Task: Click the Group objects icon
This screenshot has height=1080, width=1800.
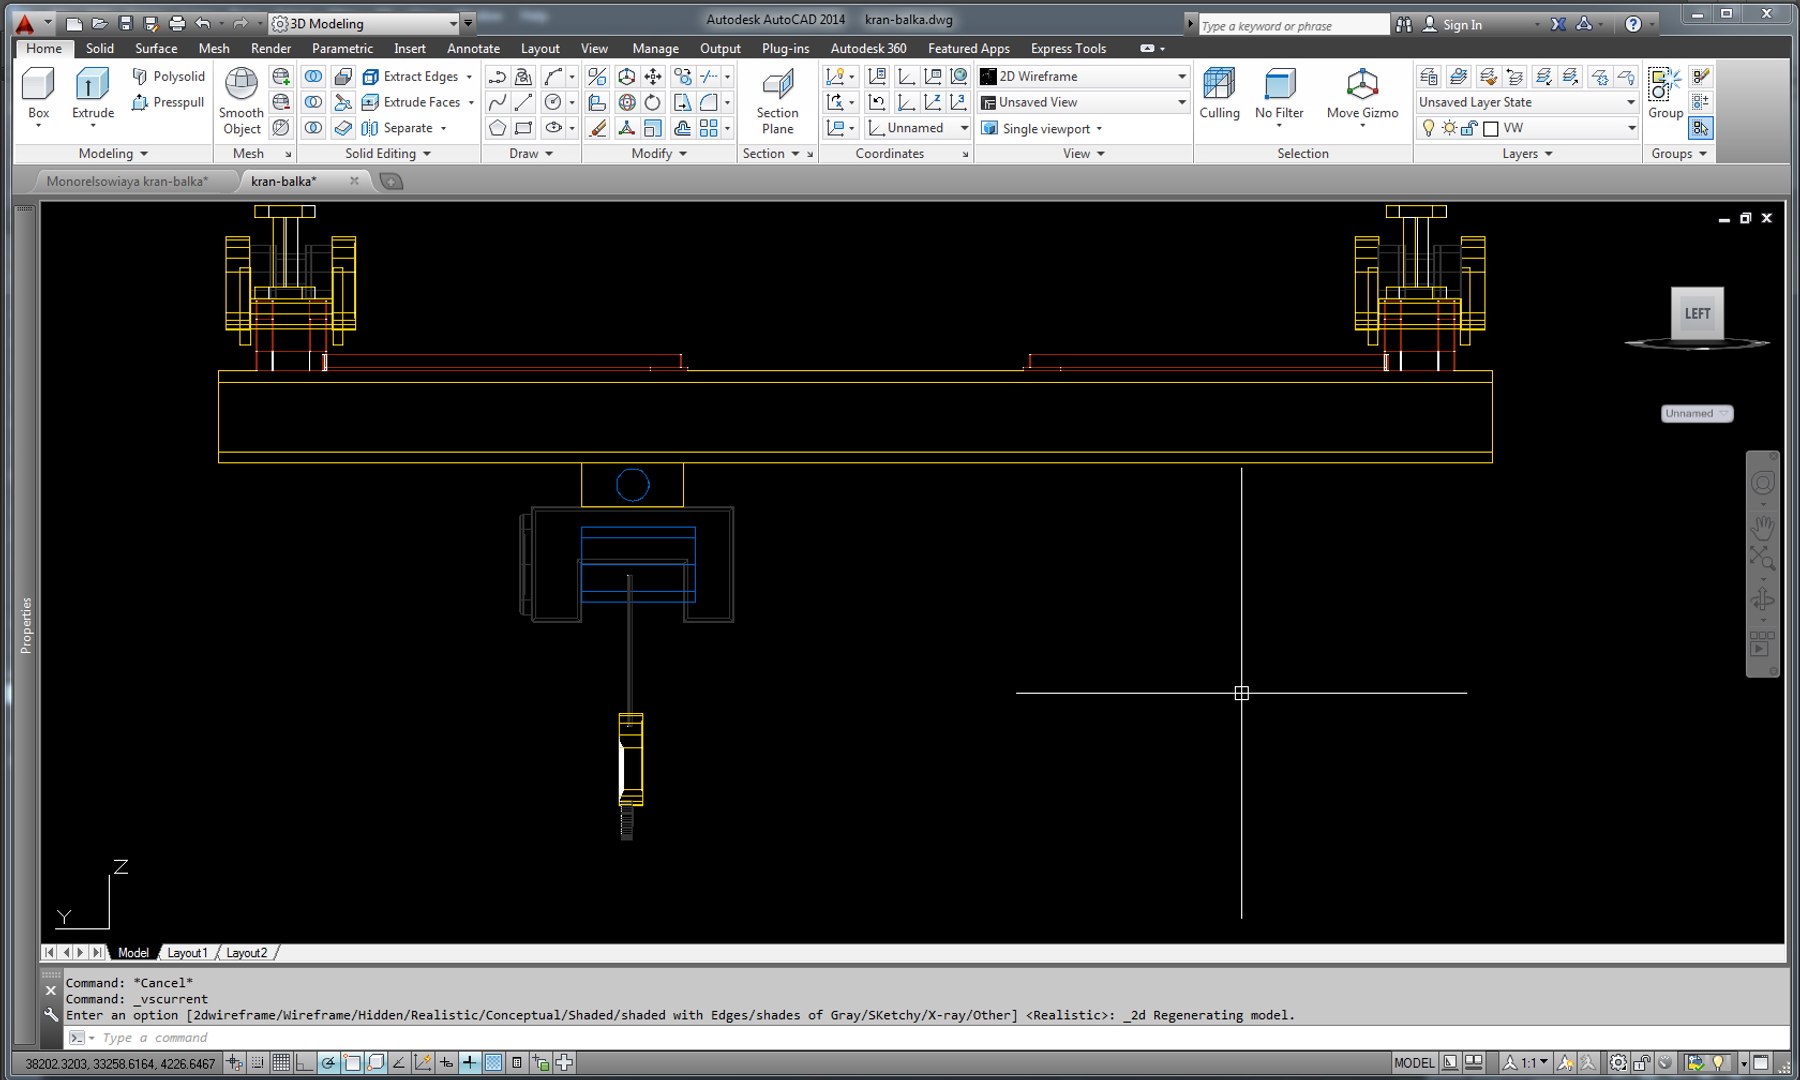Action: pyautogui.click(x=1665, y=94)
